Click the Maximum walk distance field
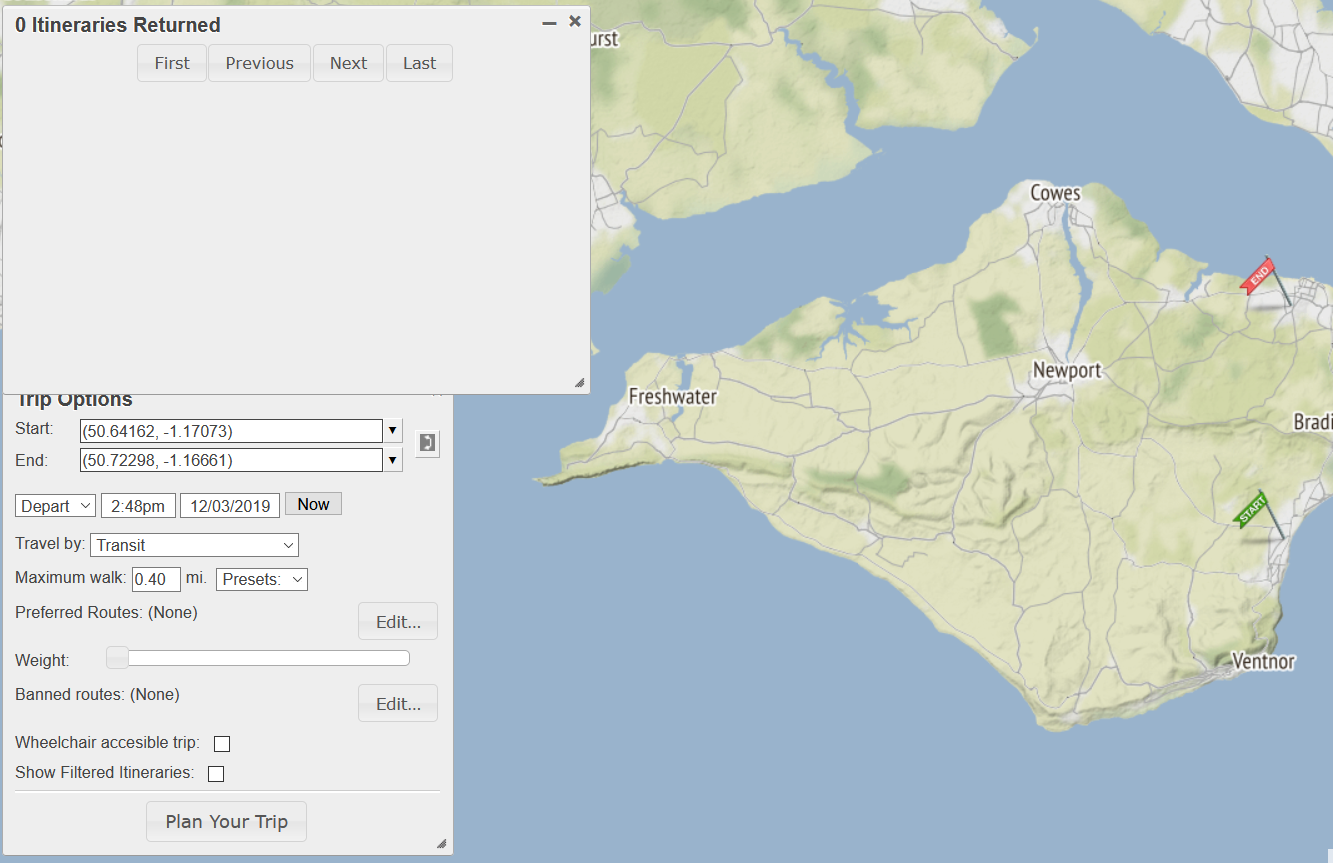The height and width of the screenshot is (863, 1333). point(156,579)
